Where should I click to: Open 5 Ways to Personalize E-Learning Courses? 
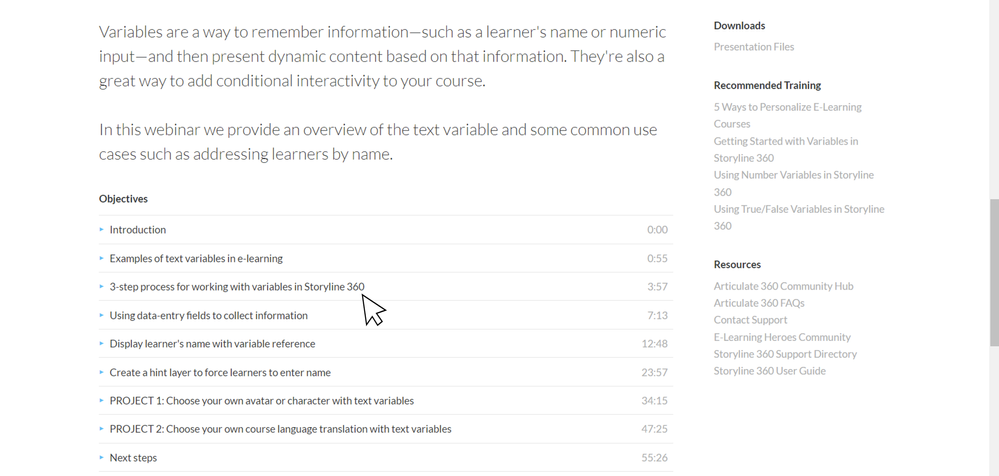point(787,107)
